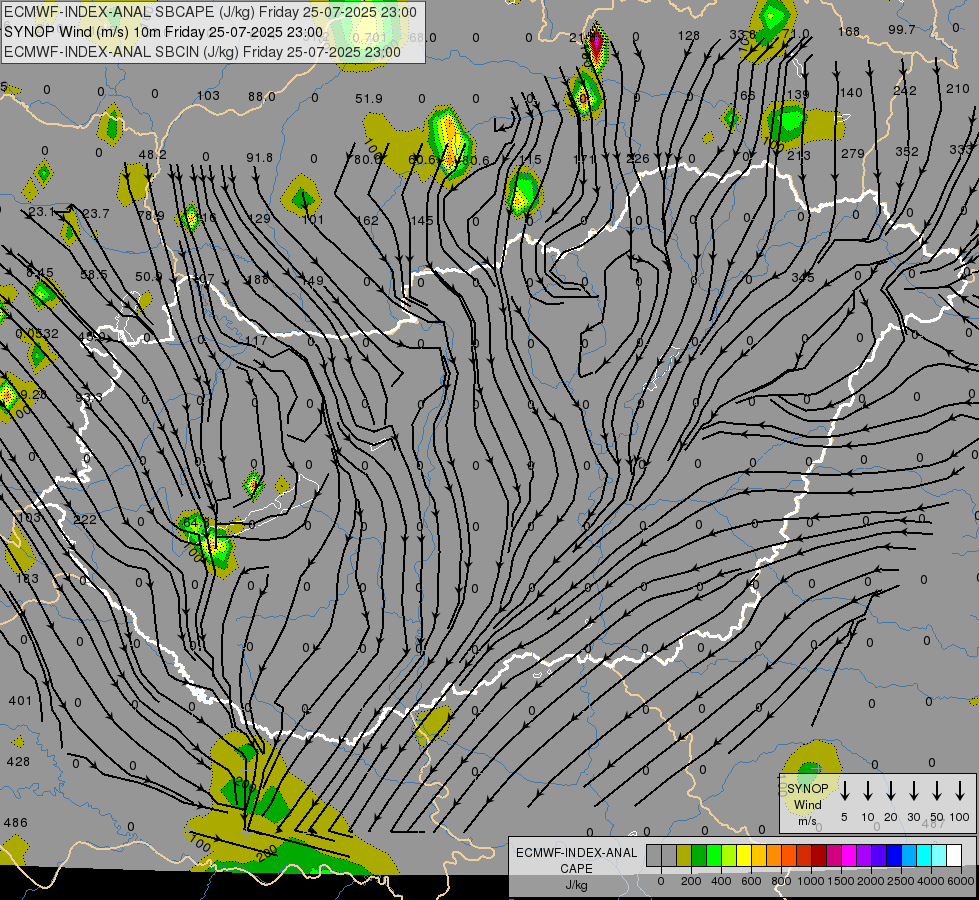This screenshot has height=900, width=979.
Task: Click the 23.7 value on the map
Action: pyautogui.click(x=96, y=214)
